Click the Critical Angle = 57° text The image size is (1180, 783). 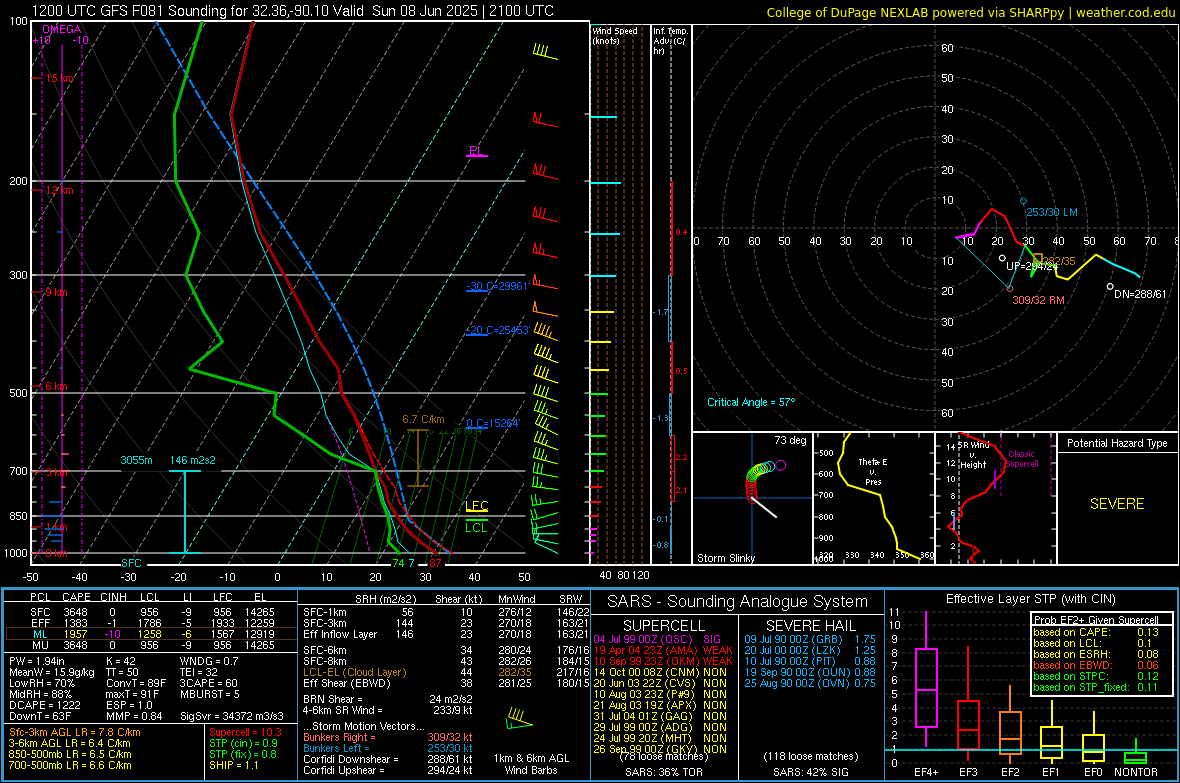click(x=750, y=402)
